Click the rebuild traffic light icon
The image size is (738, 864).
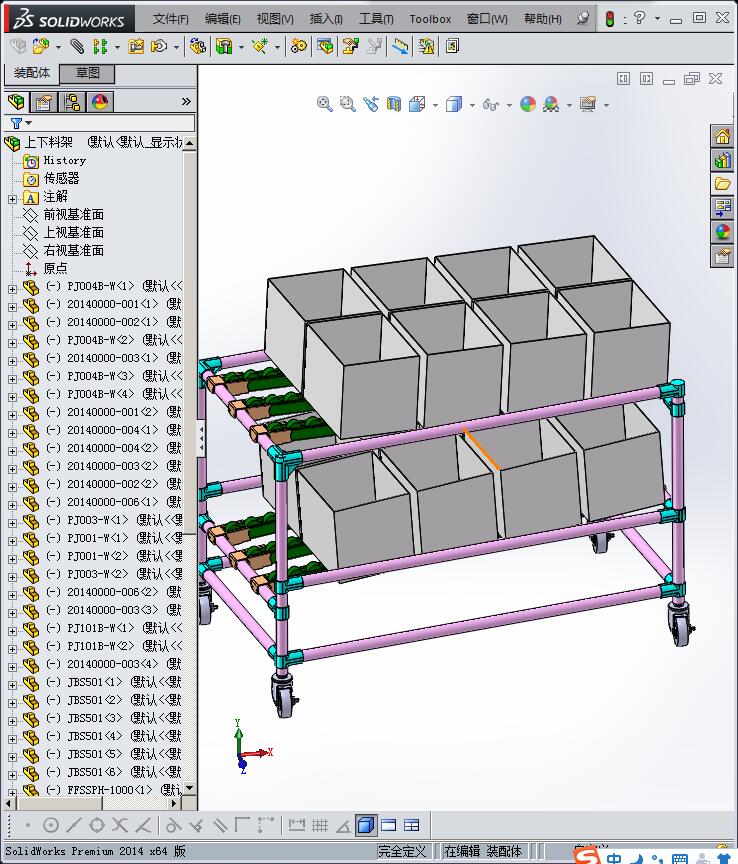pyautogui.click(x=610, y=19)
